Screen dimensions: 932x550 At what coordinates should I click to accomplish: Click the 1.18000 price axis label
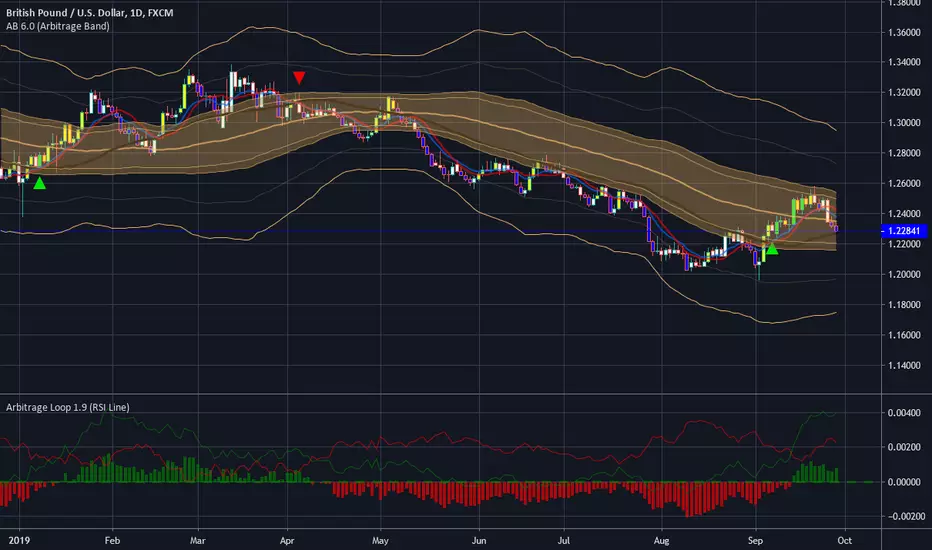[904, 305]
